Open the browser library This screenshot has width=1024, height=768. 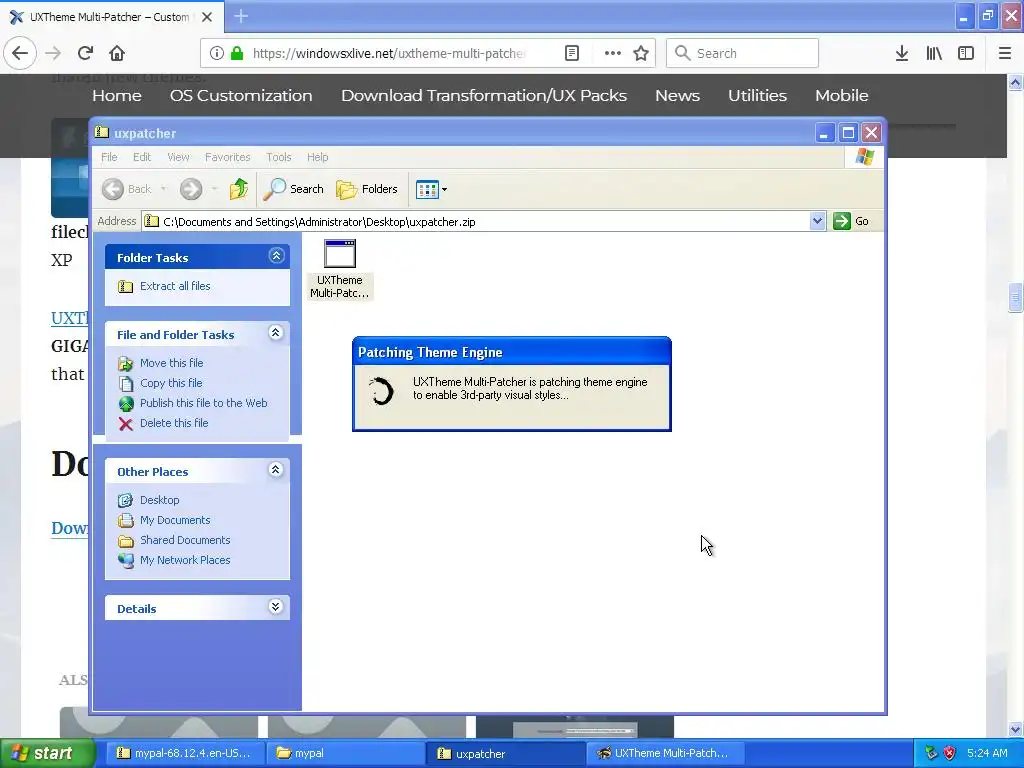point(934,53)
